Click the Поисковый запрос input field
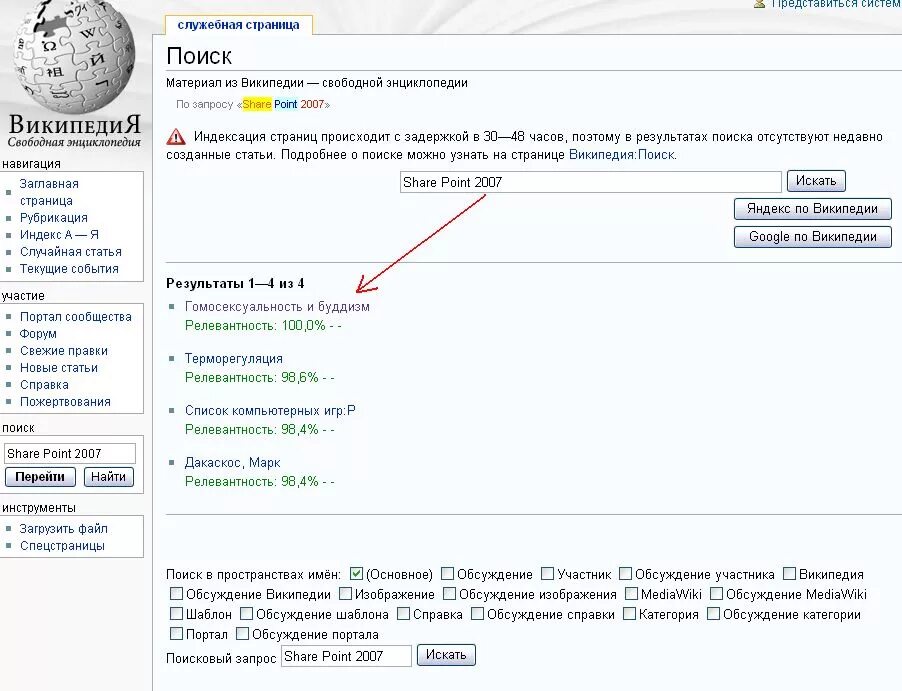This screenshot has height=691, width=902. coord(346,656)
